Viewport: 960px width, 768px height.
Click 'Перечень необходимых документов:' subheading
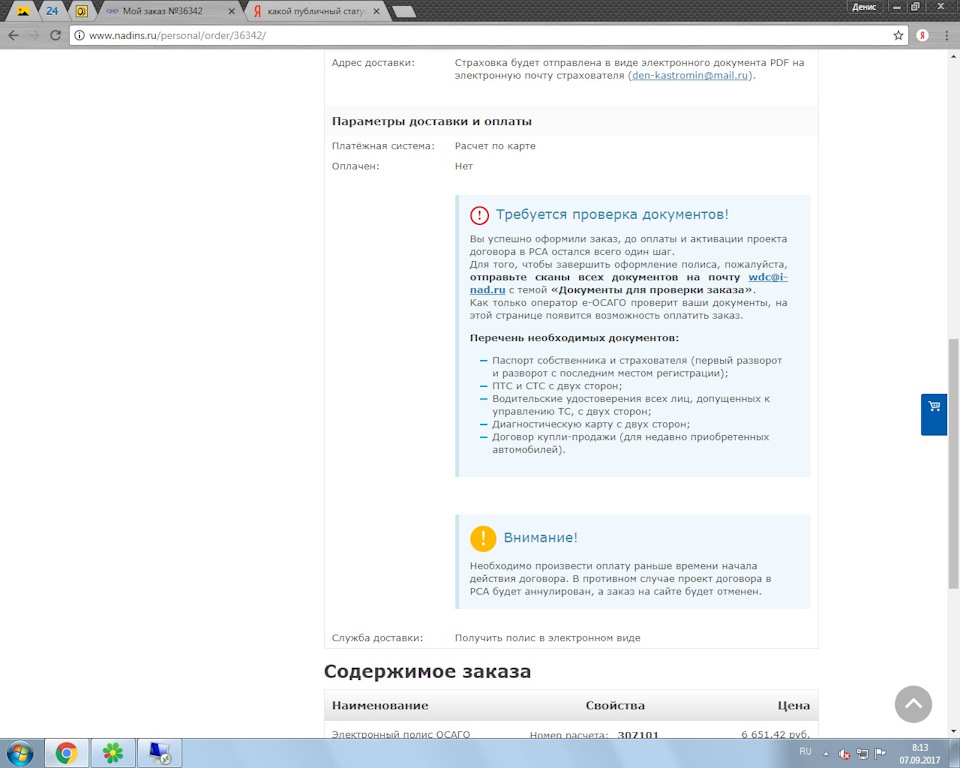[x=574, y=338]
